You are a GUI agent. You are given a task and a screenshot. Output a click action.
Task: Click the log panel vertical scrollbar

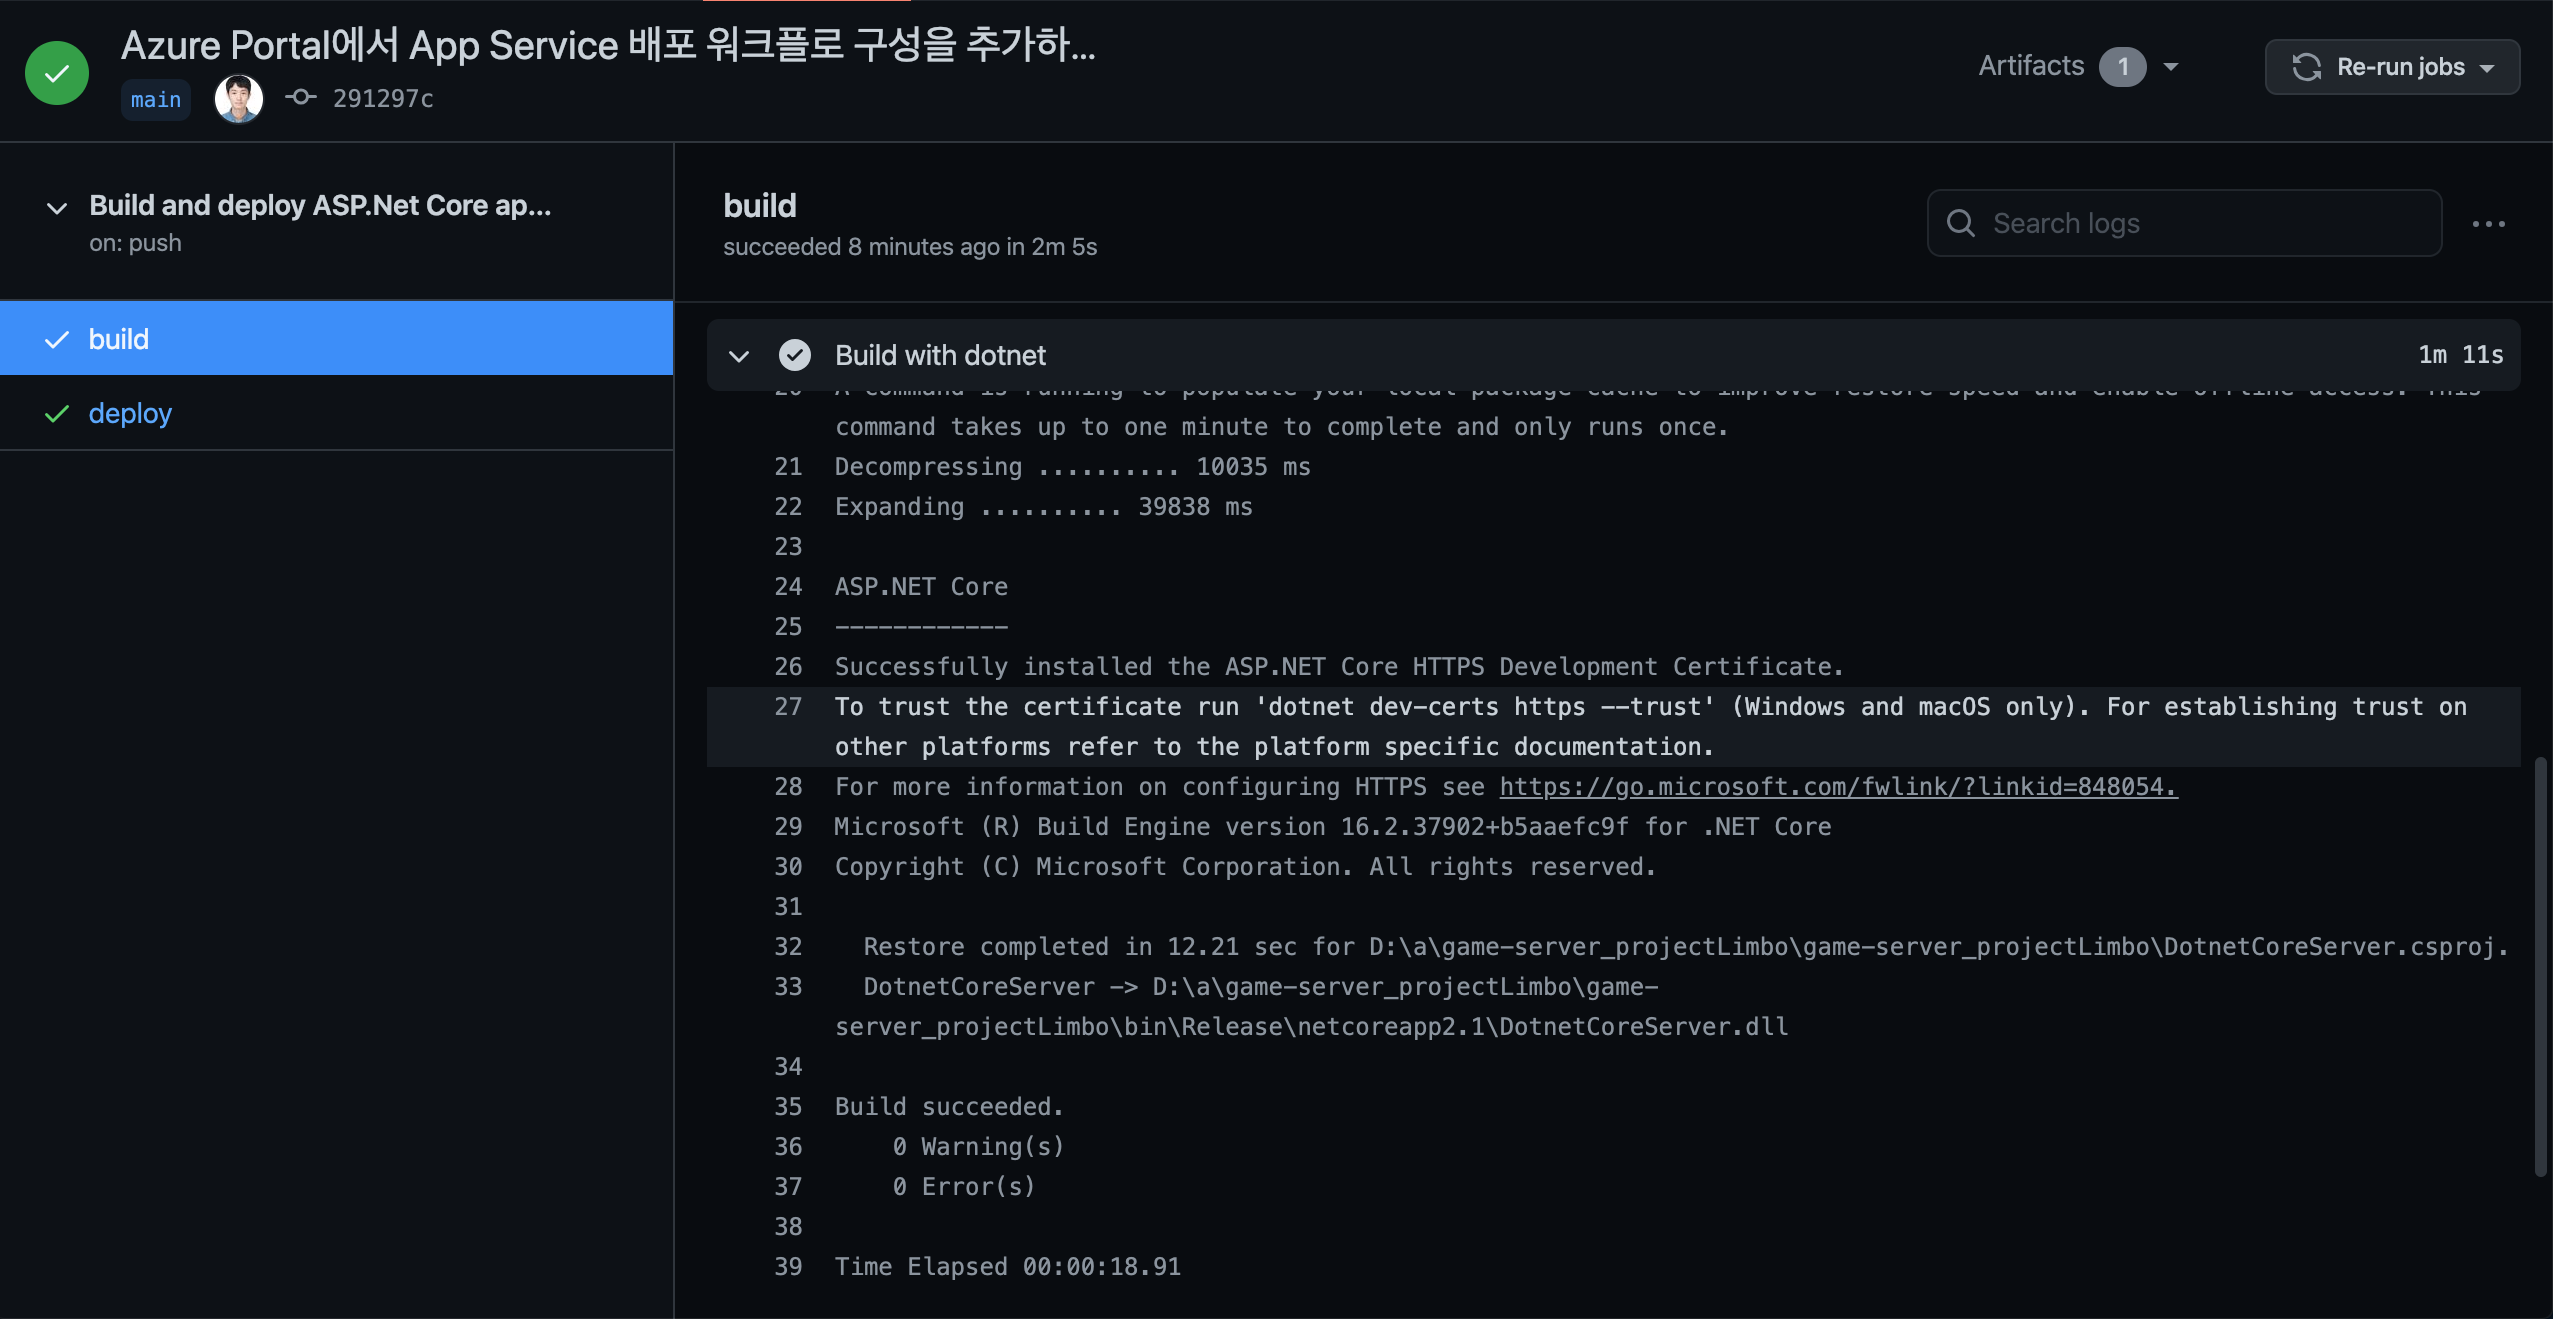tap(2540, 965)
